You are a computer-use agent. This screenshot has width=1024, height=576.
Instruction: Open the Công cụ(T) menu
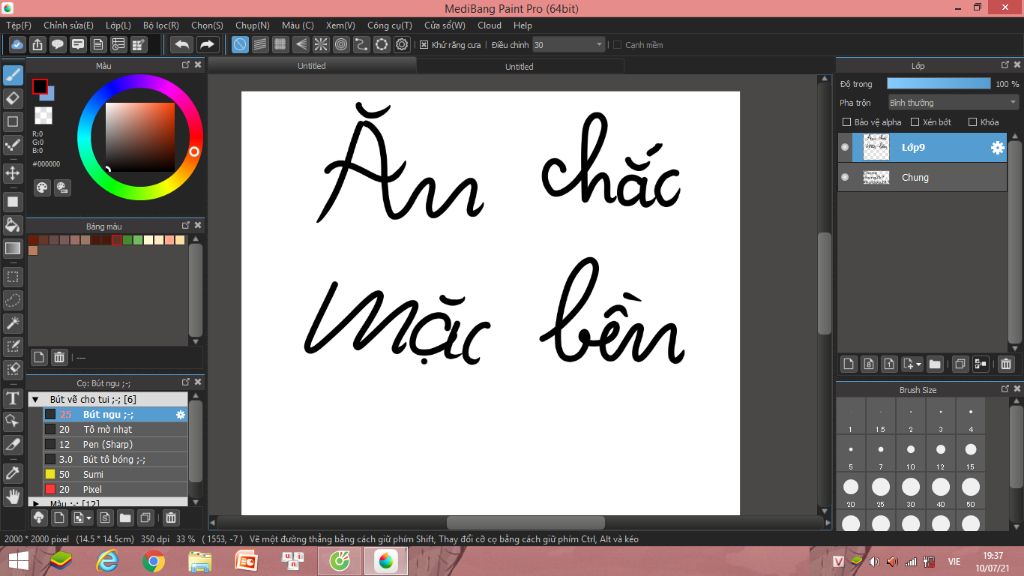click(x=389, y=25)
